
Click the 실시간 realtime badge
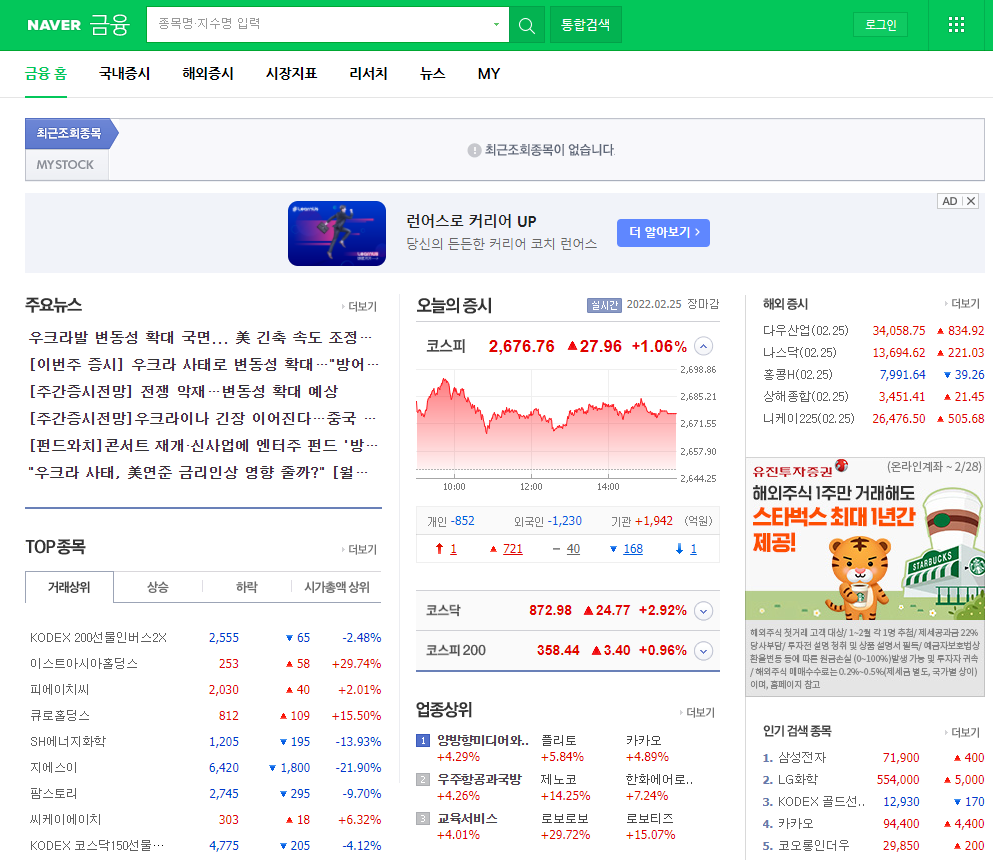(x=604, y=305)
